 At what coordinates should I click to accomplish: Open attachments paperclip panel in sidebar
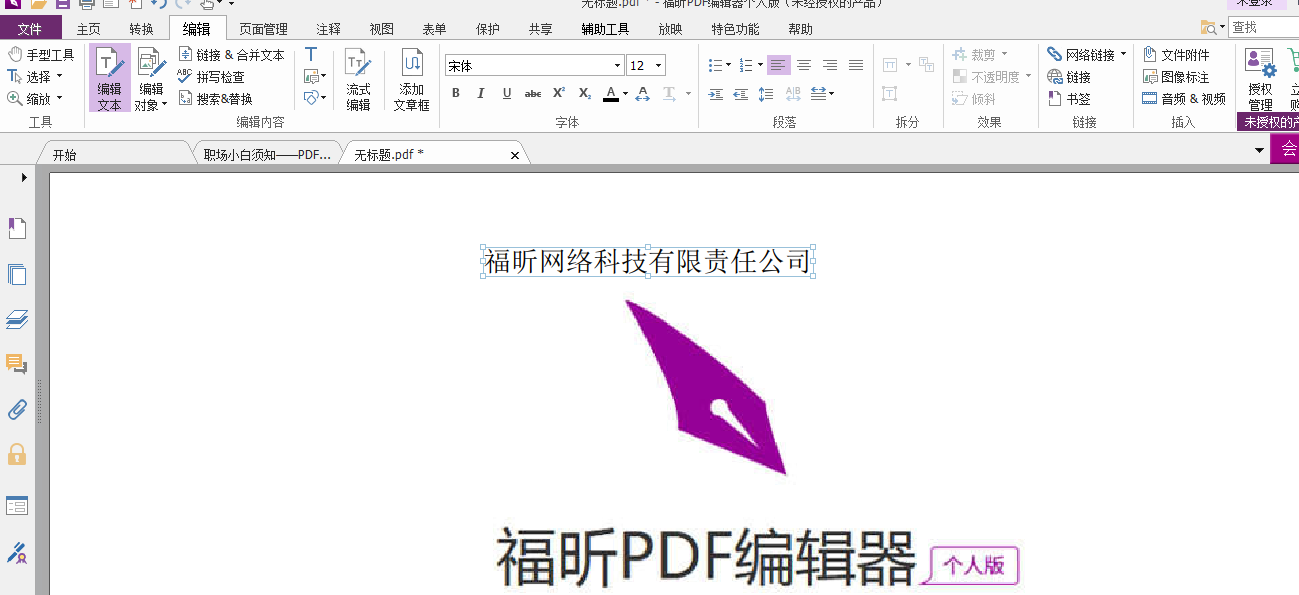(17, 409)
